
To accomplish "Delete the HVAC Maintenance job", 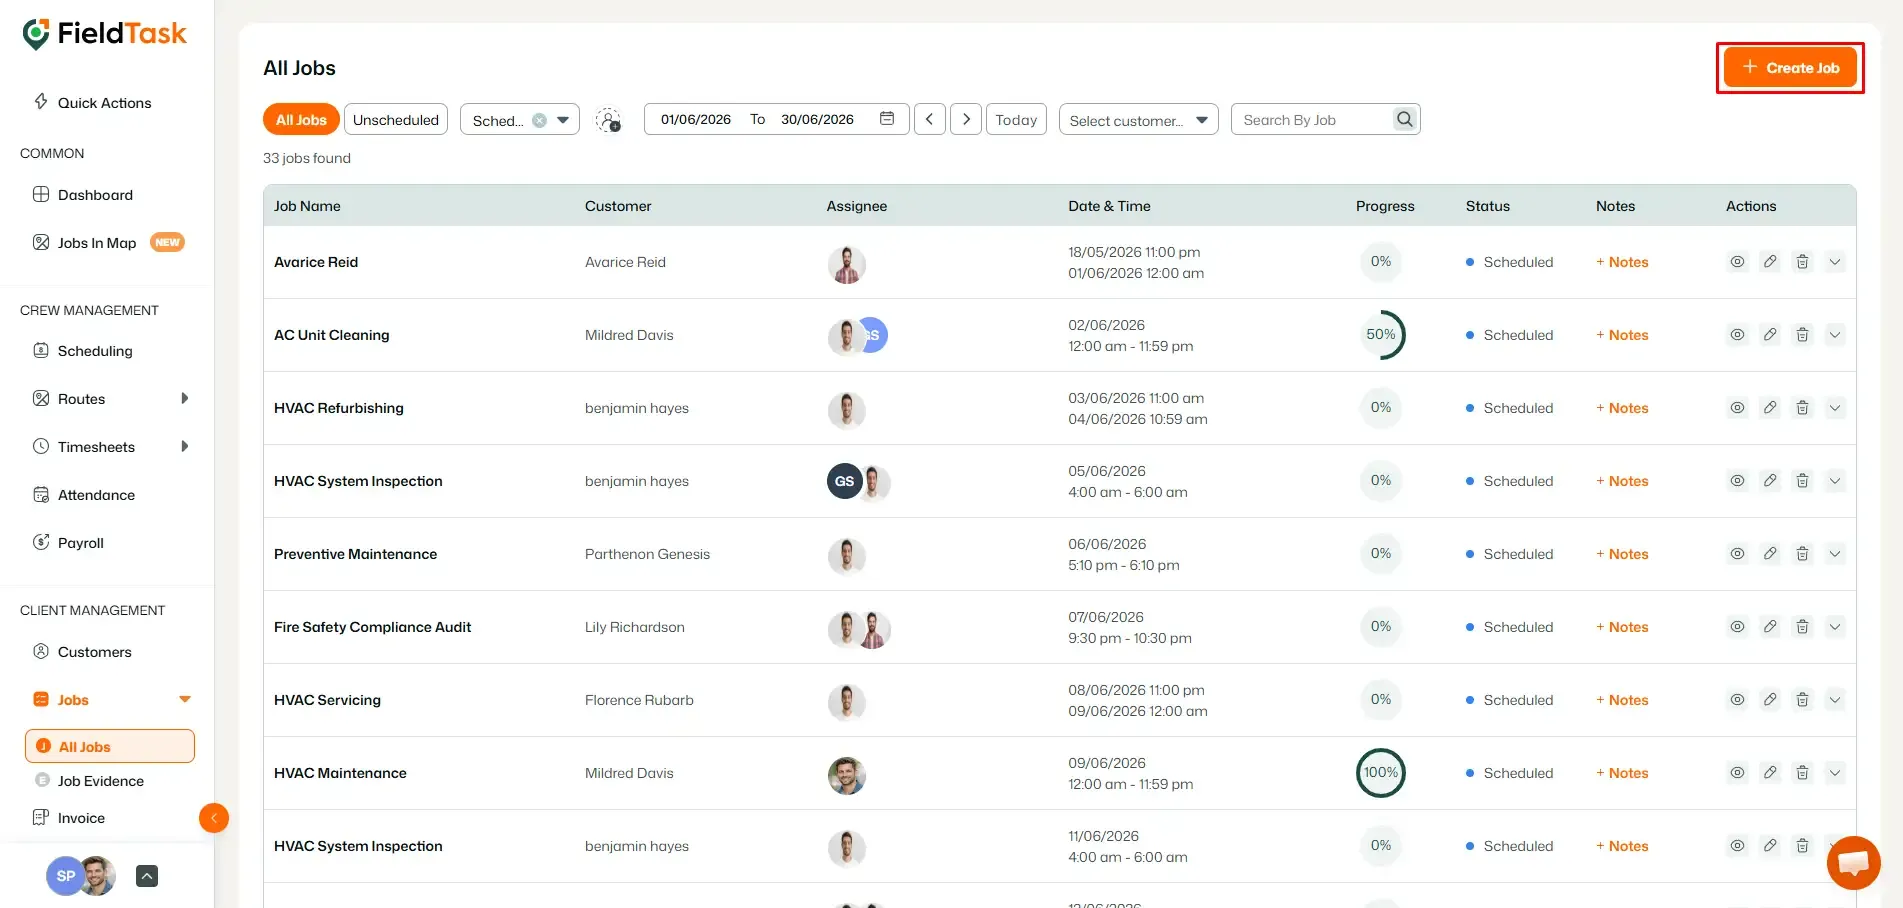I will pos(1802,773).
